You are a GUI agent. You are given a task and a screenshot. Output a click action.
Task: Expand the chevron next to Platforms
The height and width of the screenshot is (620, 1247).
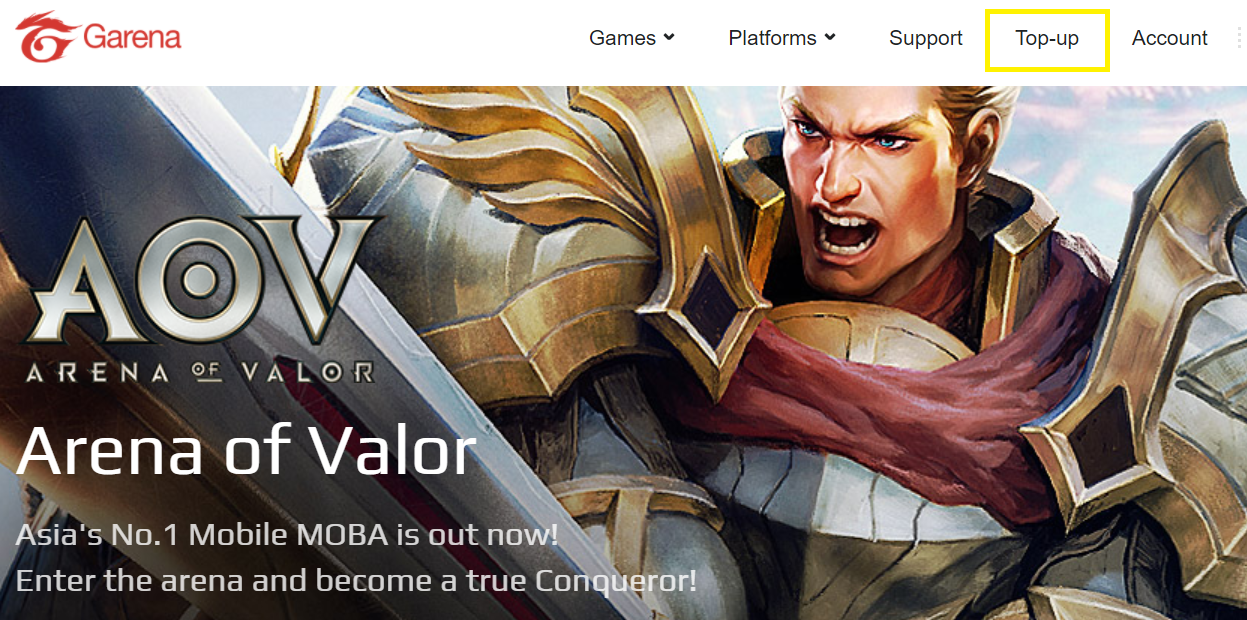[829, 38]
